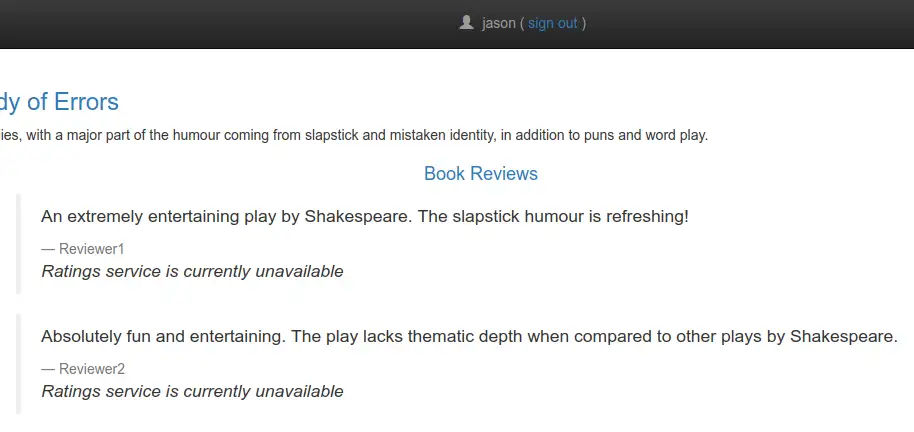Click the gray quote bar beside first review

pyautogui.click(x=18, y=244)
